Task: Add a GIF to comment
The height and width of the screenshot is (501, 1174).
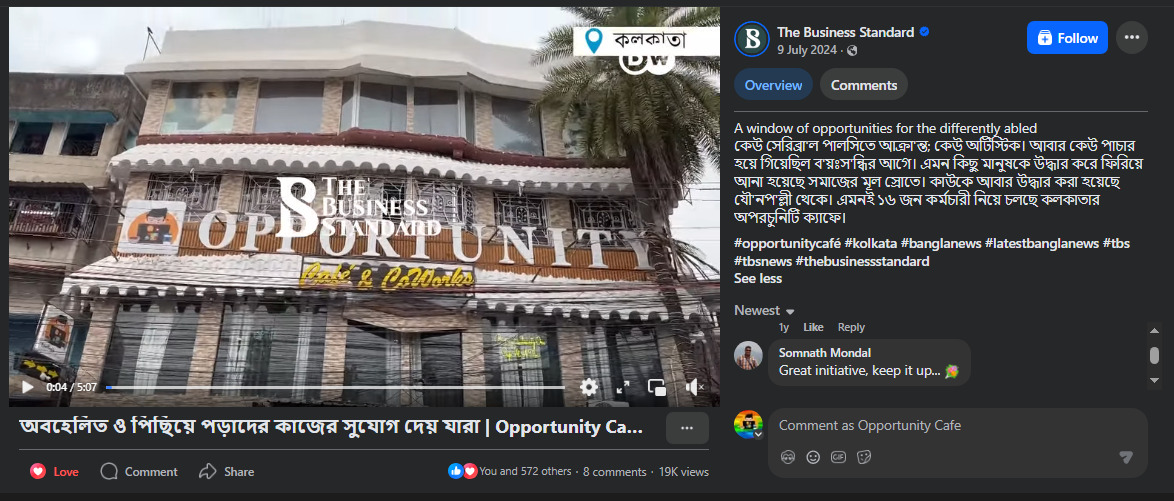Action: tap(838, 457)
